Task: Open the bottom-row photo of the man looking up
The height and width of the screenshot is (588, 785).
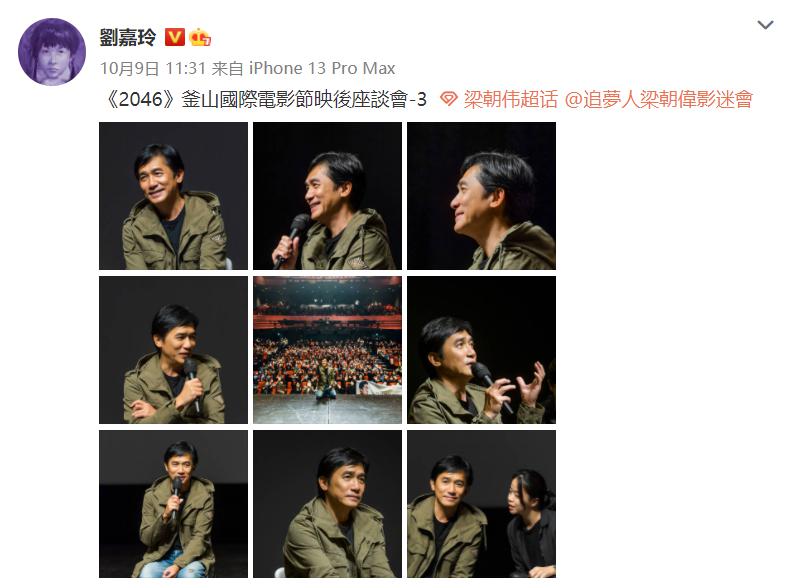Action: click(x=327, y=504)
